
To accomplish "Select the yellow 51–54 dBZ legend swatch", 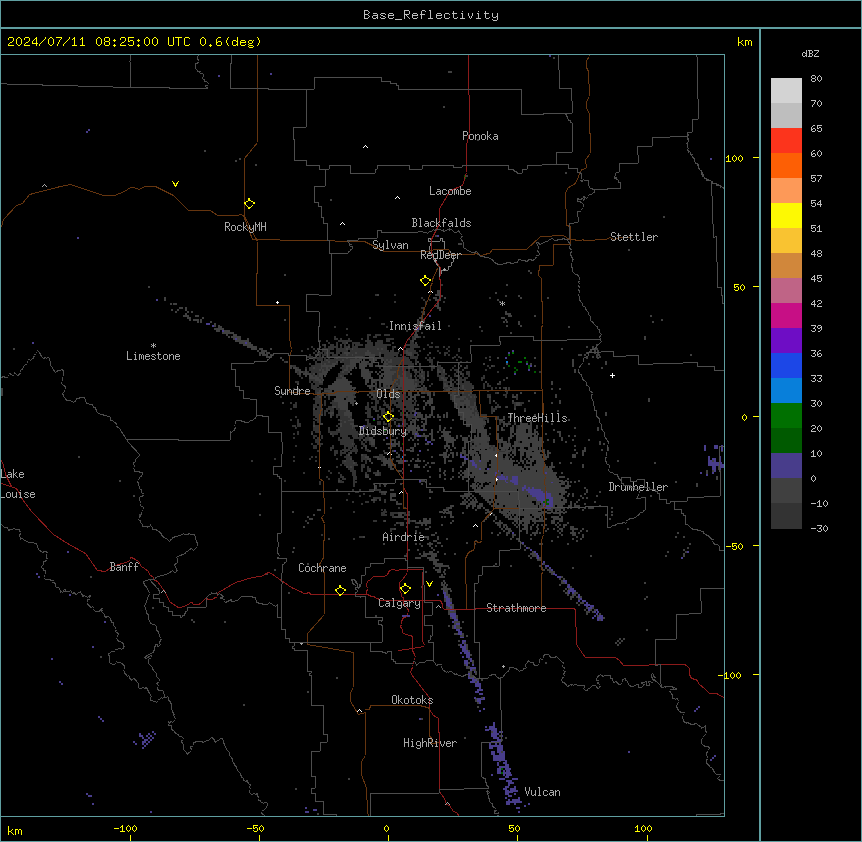I will pyautogui.click(x=786, y=215).
